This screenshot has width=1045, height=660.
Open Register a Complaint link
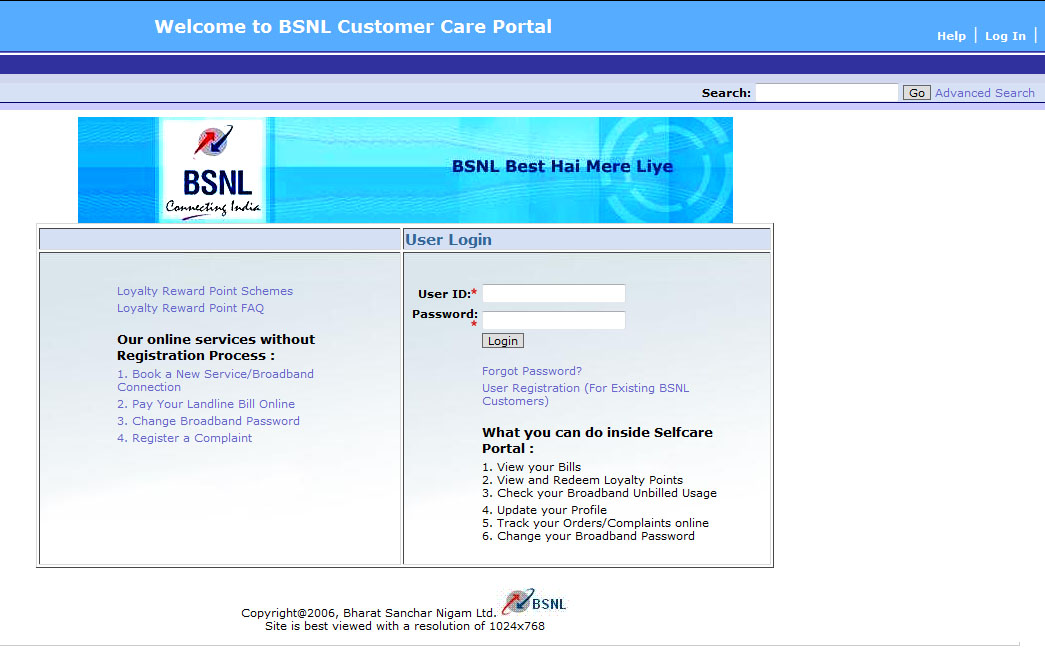pos(184,438)
